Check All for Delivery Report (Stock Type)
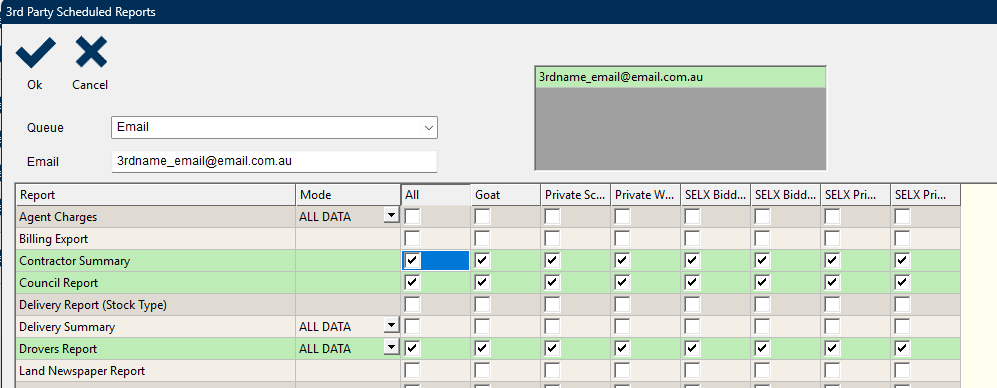Viewport: 997px width, 388px height. 413,305
